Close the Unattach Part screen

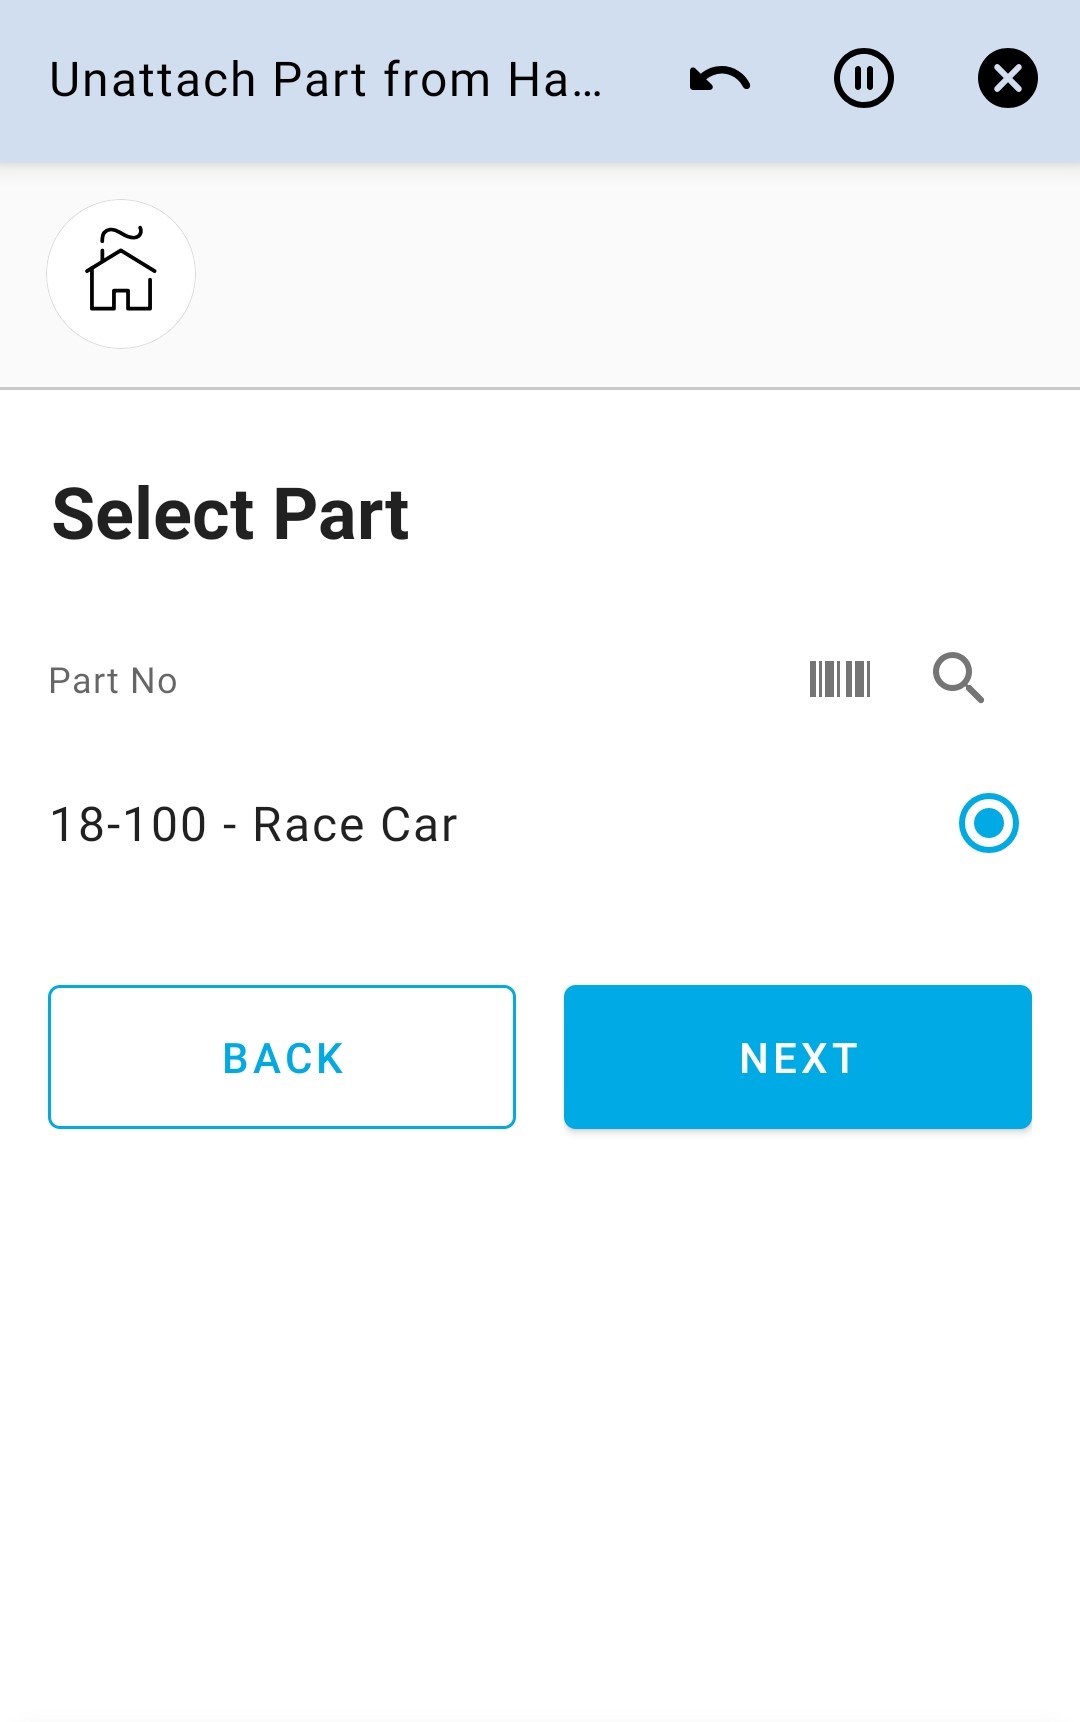(1007, 79)
